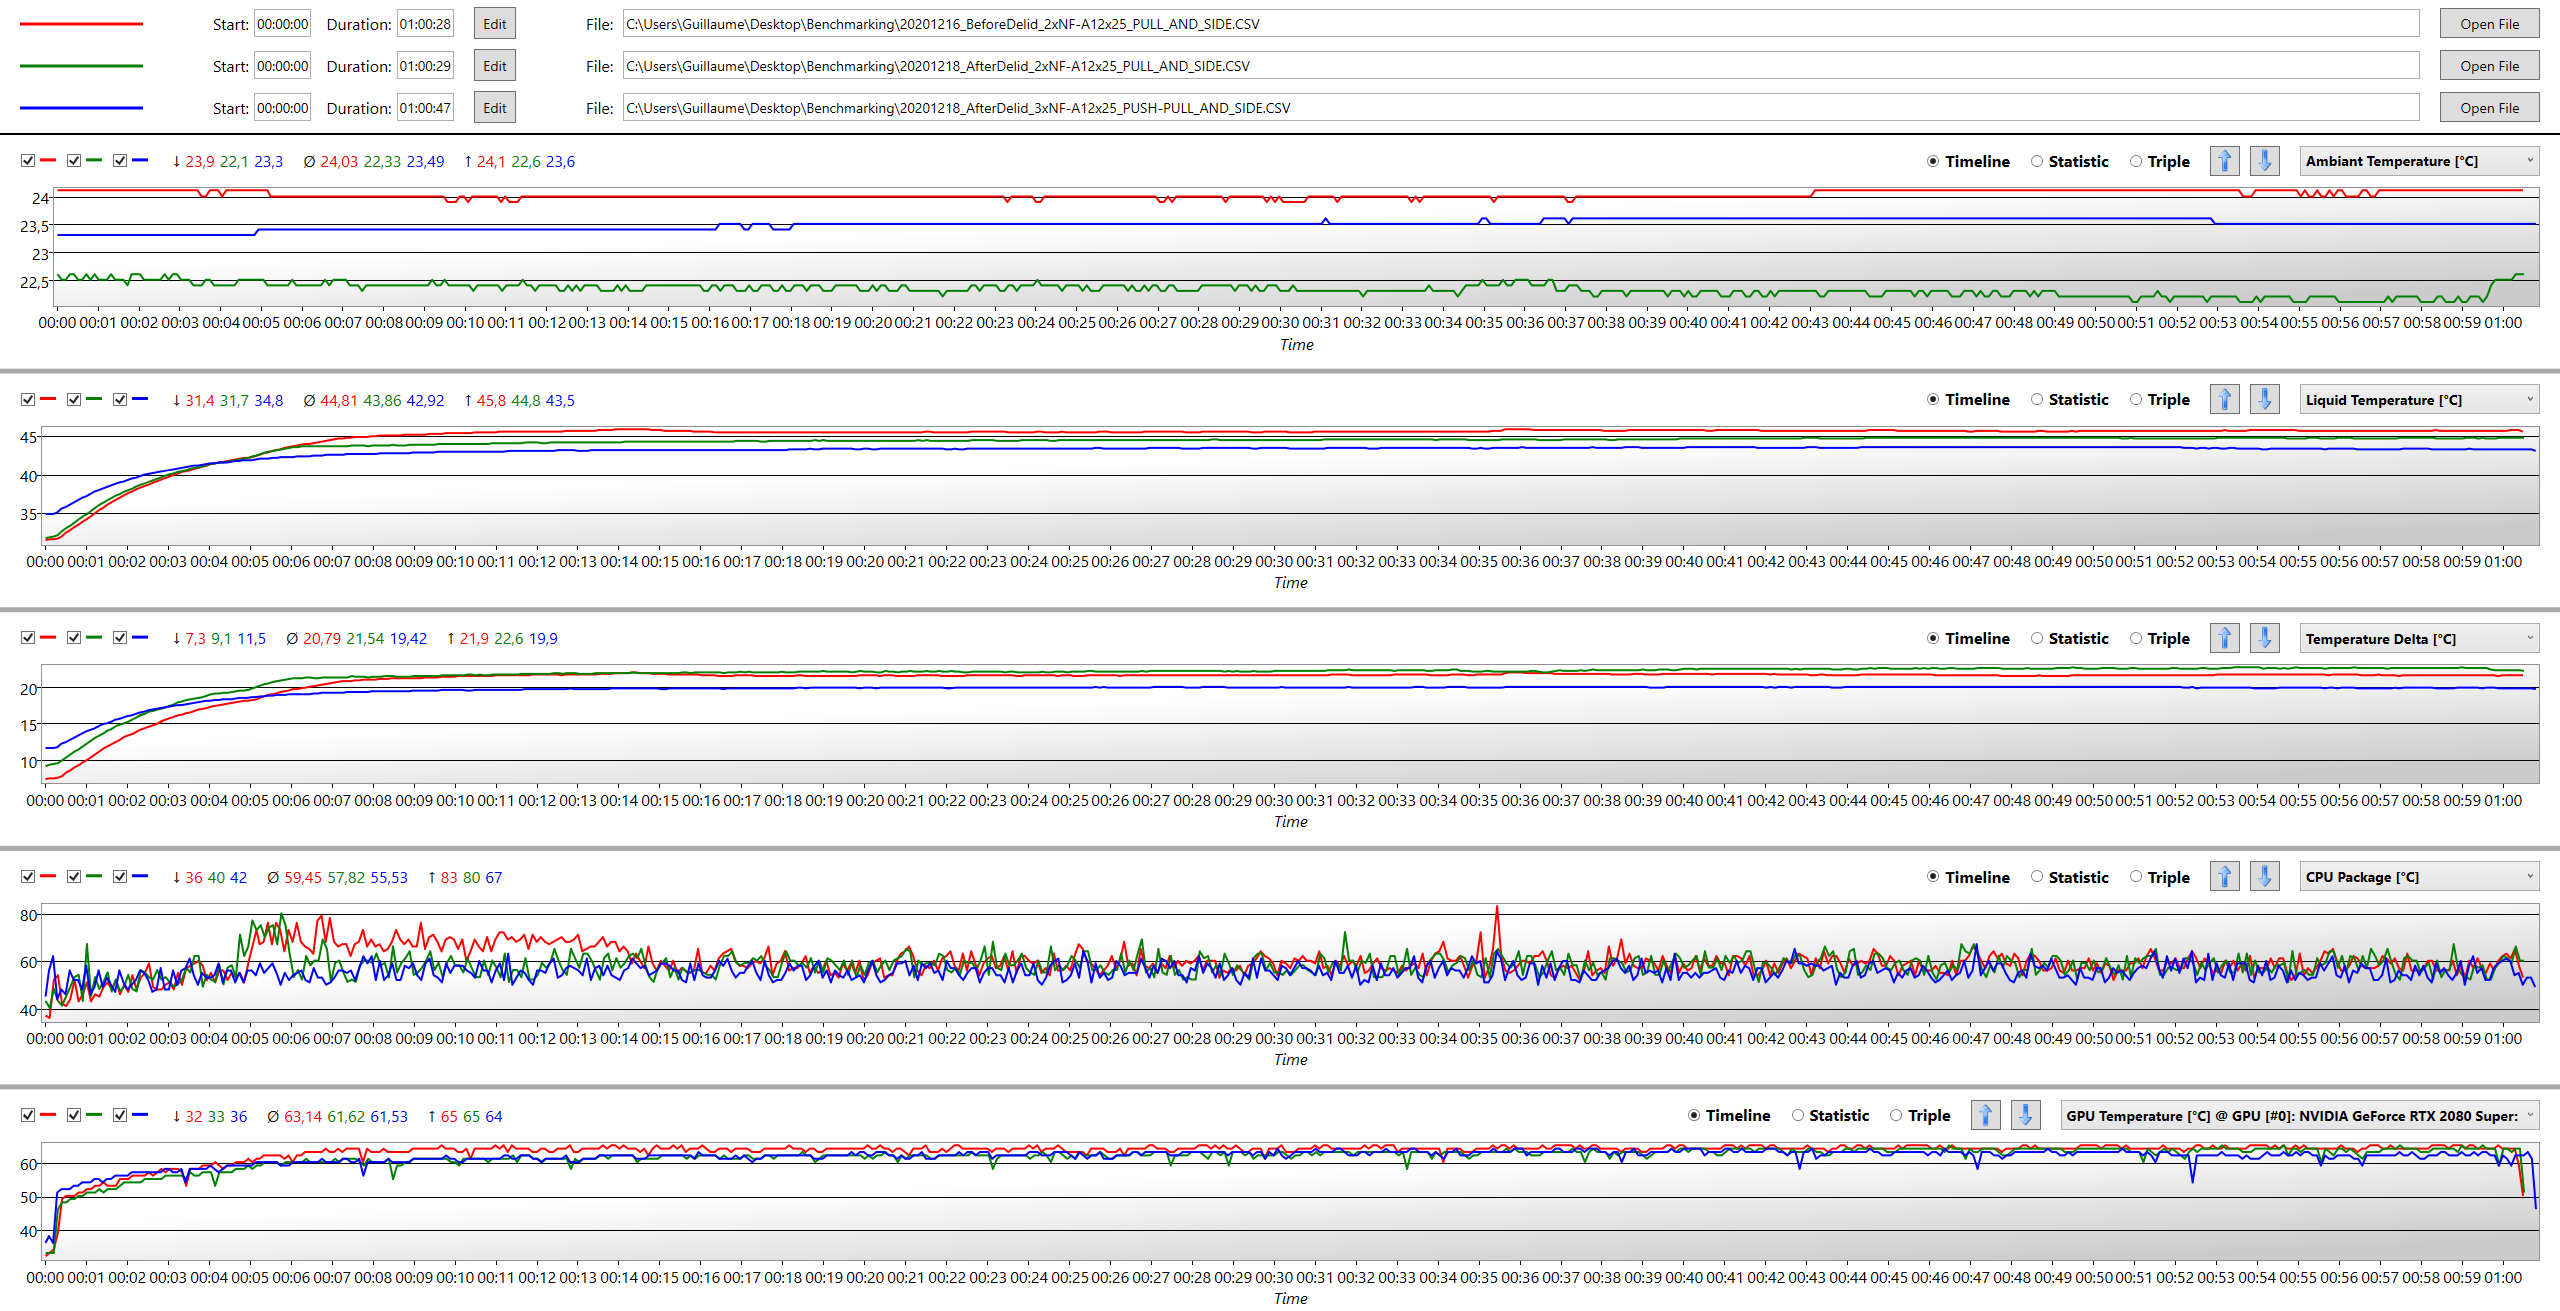Open the Liquid Temperature sensor dropdown
This screenshot has width=2560, height=1311.
point(2419,400)
